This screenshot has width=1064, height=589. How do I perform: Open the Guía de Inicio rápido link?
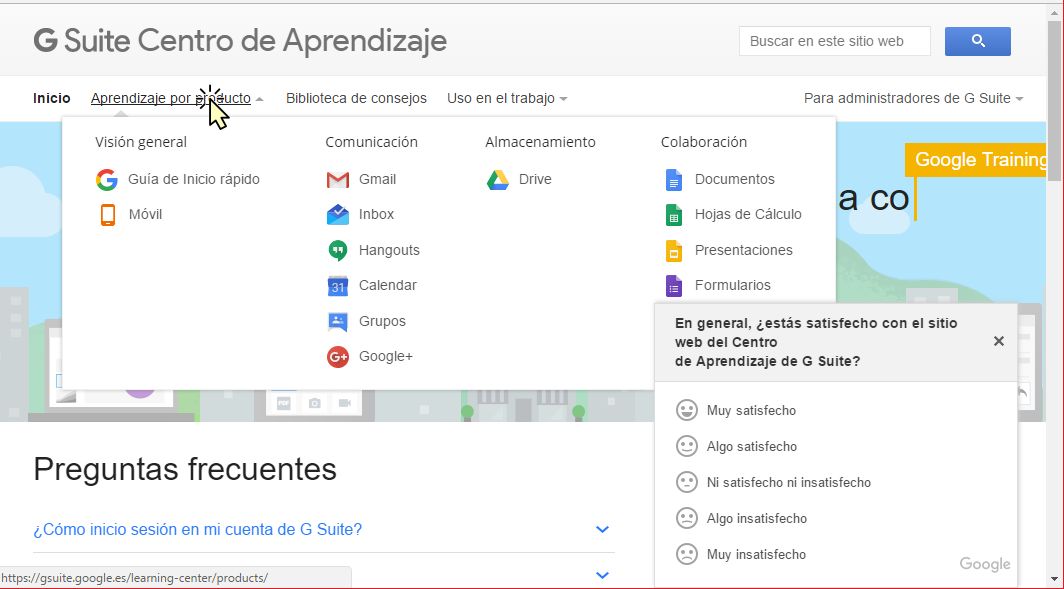click(x=194, y=179)
